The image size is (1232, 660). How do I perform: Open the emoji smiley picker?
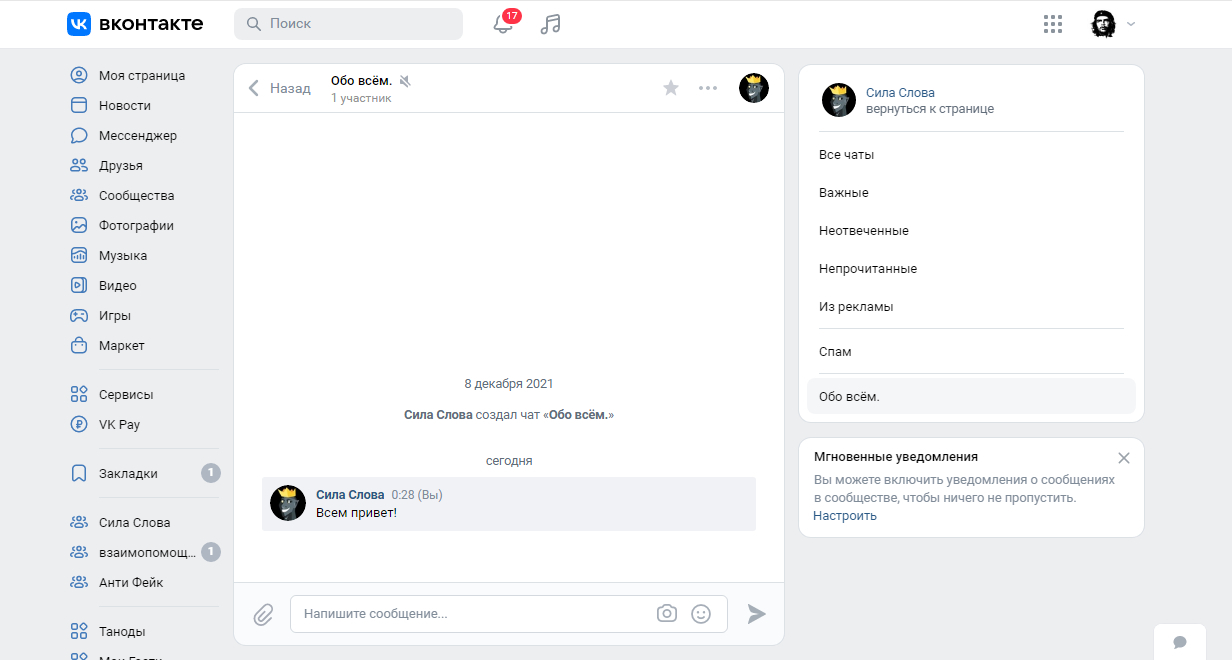tap(701, 614)
